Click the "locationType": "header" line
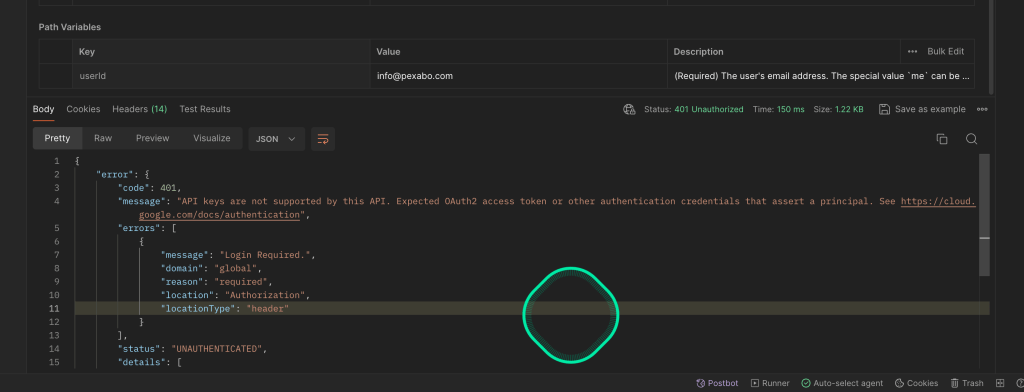Image resolution: width=1024 pixels, height=392 pixels. 225,308
